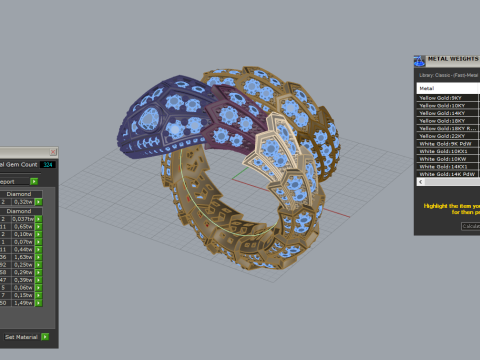Click green arrow in the 0,06tw row
Screen dimensions: 480x360
tap(39, 288)
